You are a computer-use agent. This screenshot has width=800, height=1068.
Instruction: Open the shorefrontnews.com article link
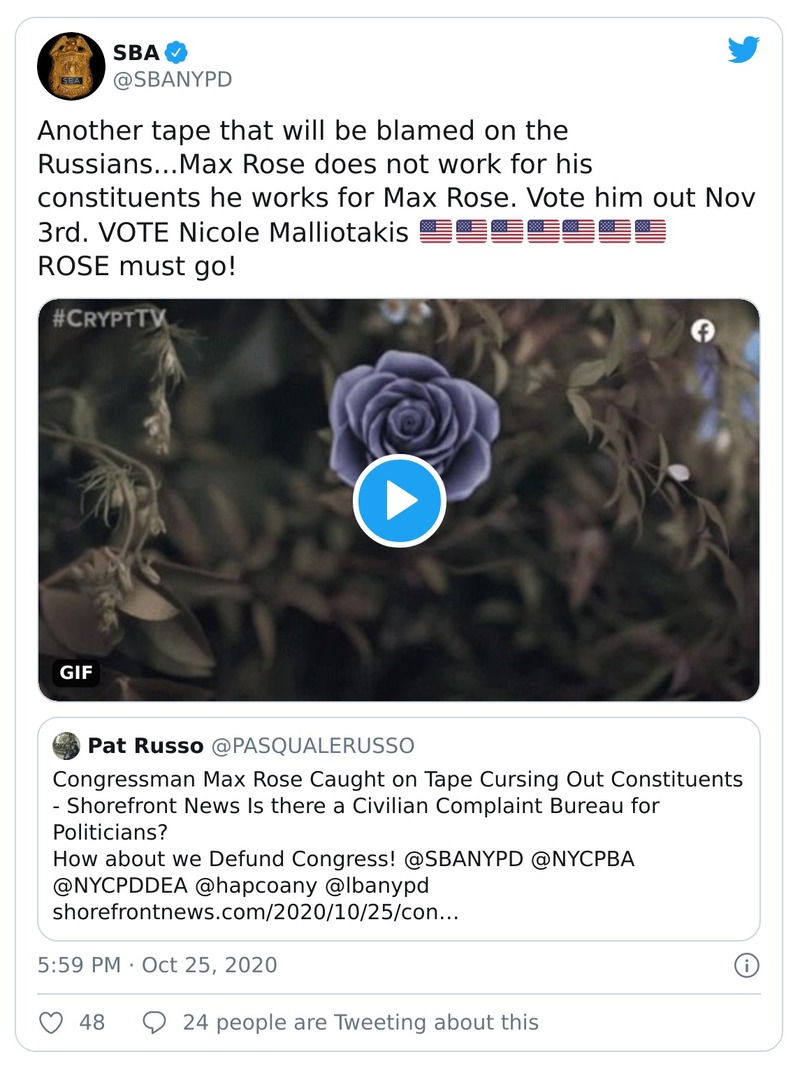pos(255,913)
